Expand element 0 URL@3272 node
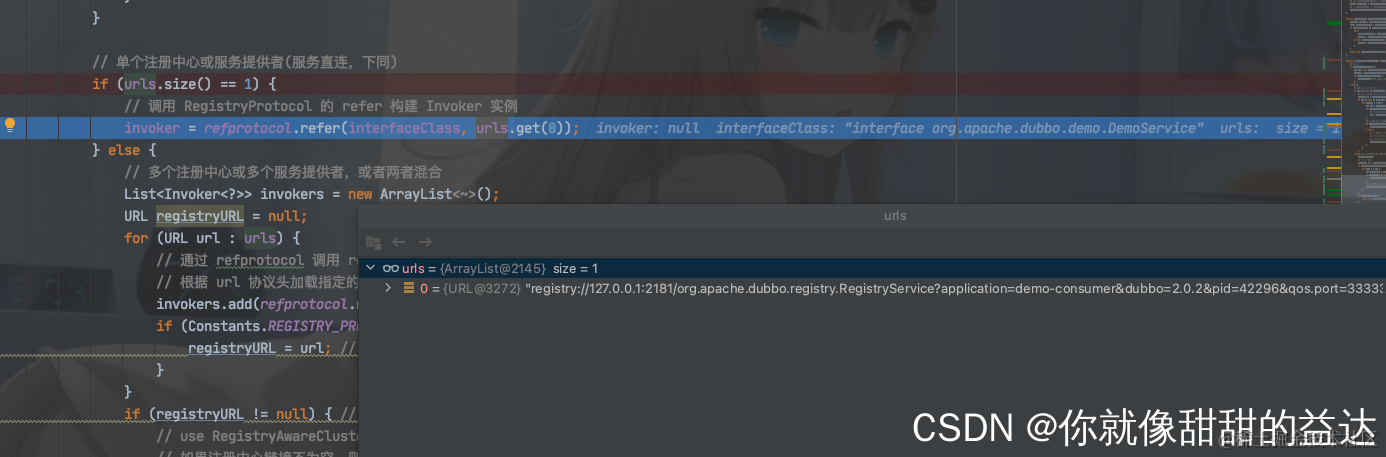The height and width of the screenshot is (457, 1386). (x=389, y=288)
